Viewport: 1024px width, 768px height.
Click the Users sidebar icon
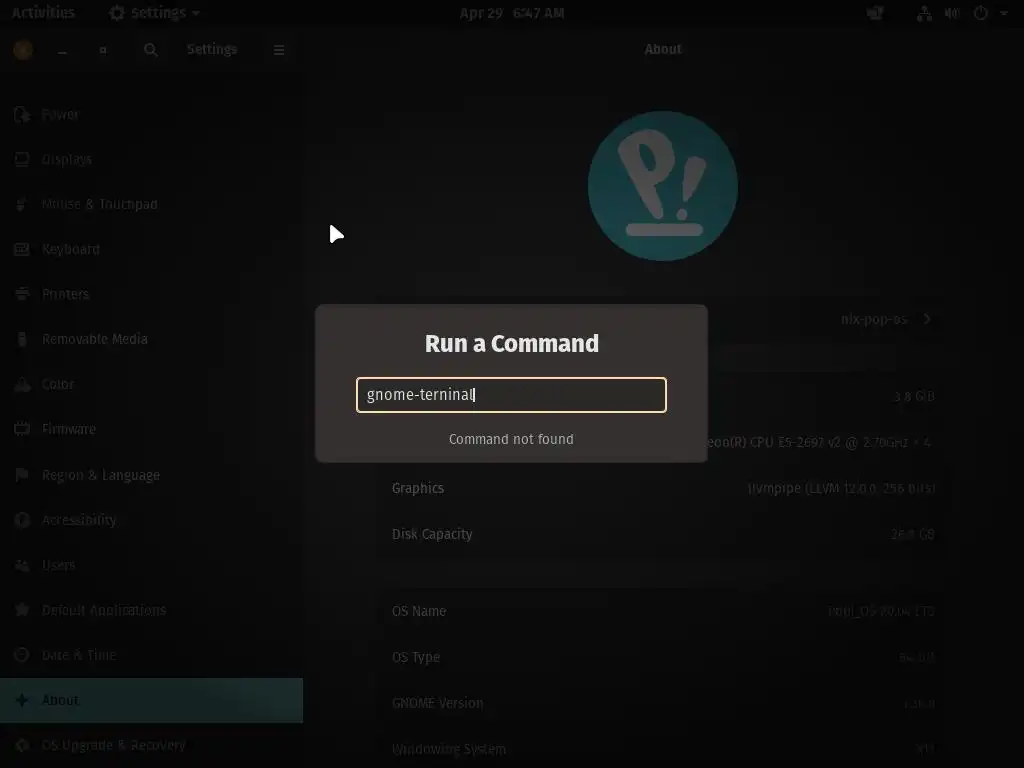click(x=22, y=565)
